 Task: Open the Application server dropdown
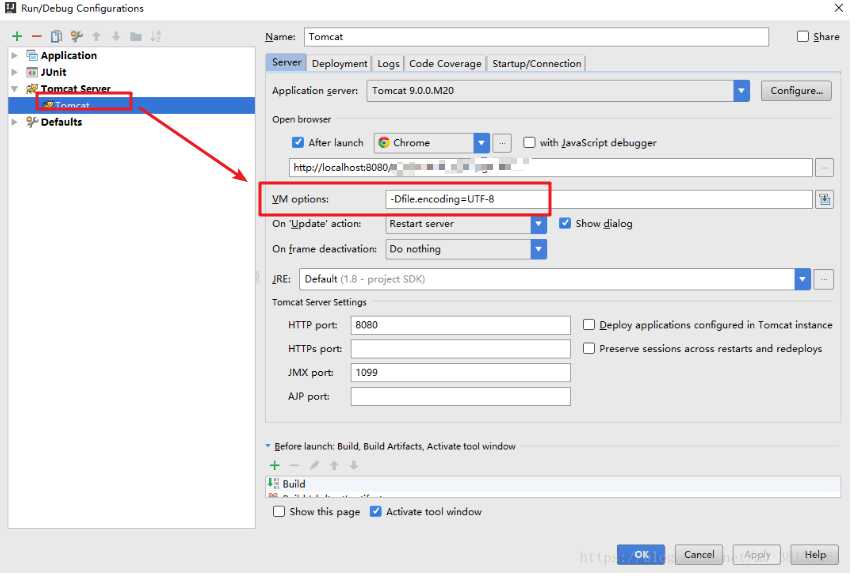click(x=741, y=91)
